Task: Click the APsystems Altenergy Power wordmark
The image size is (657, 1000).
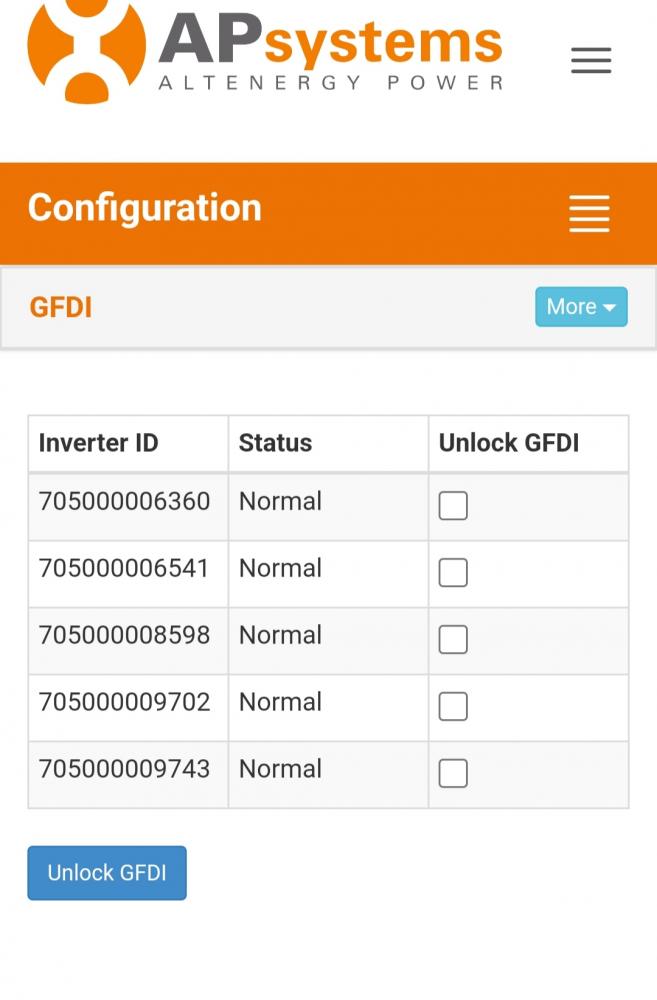Action: coord(330,53)
